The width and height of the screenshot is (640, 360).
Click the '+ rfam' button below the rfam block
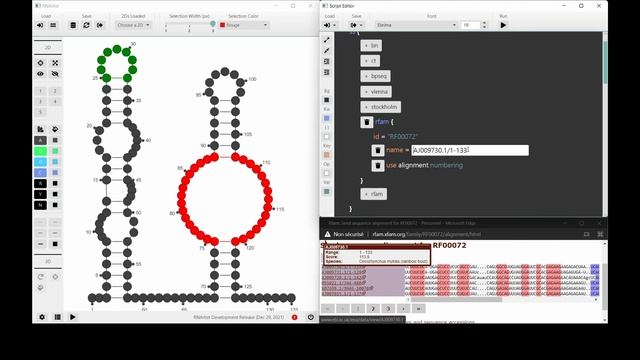point(374,194)
